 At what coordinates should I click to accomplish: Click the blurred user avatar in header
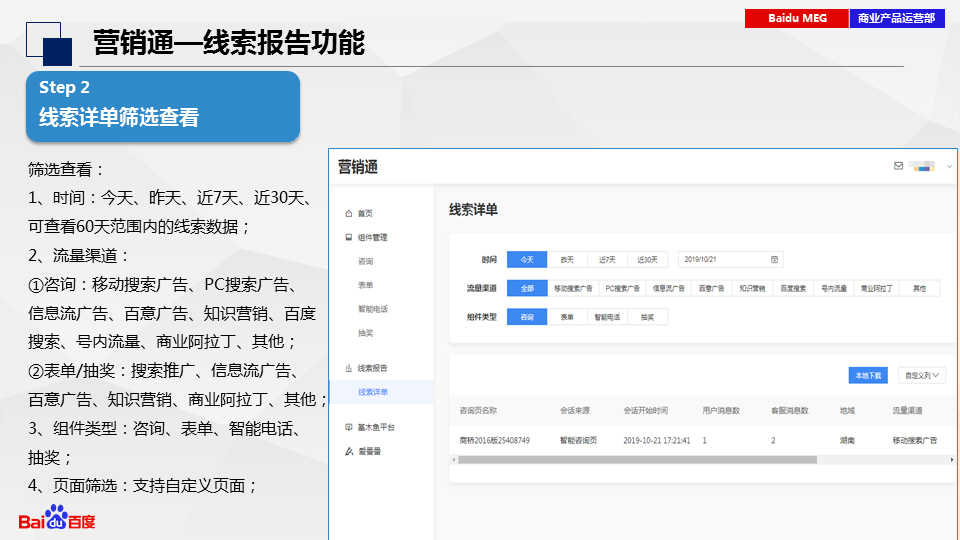pyautogui.click(x=922, y=166)
